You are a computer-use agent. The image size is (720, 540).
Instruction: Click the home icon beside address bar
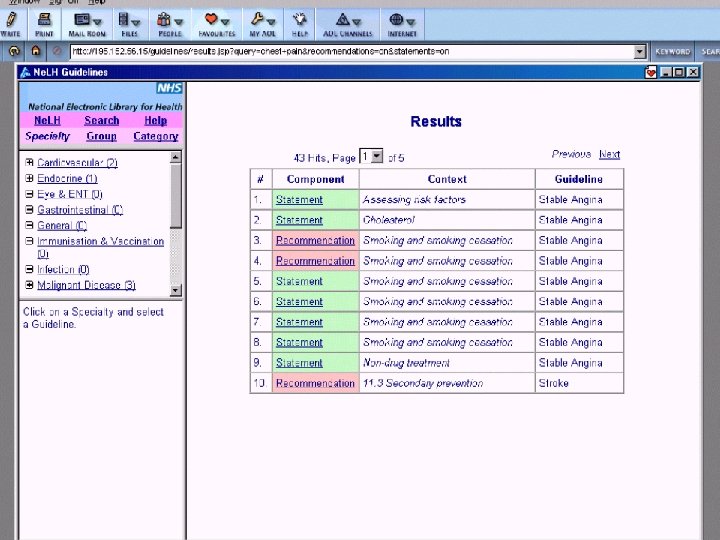click(x=36, y=51)
